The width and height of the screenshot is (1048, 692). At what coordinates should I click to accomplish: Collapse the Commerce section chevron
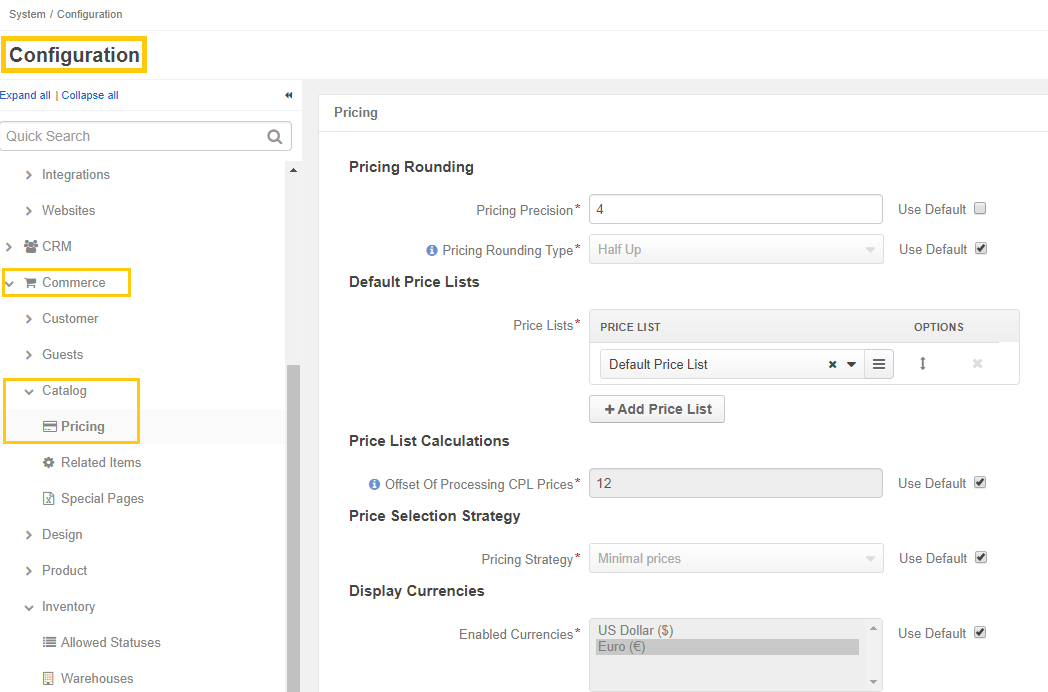[x=9, y=283]
